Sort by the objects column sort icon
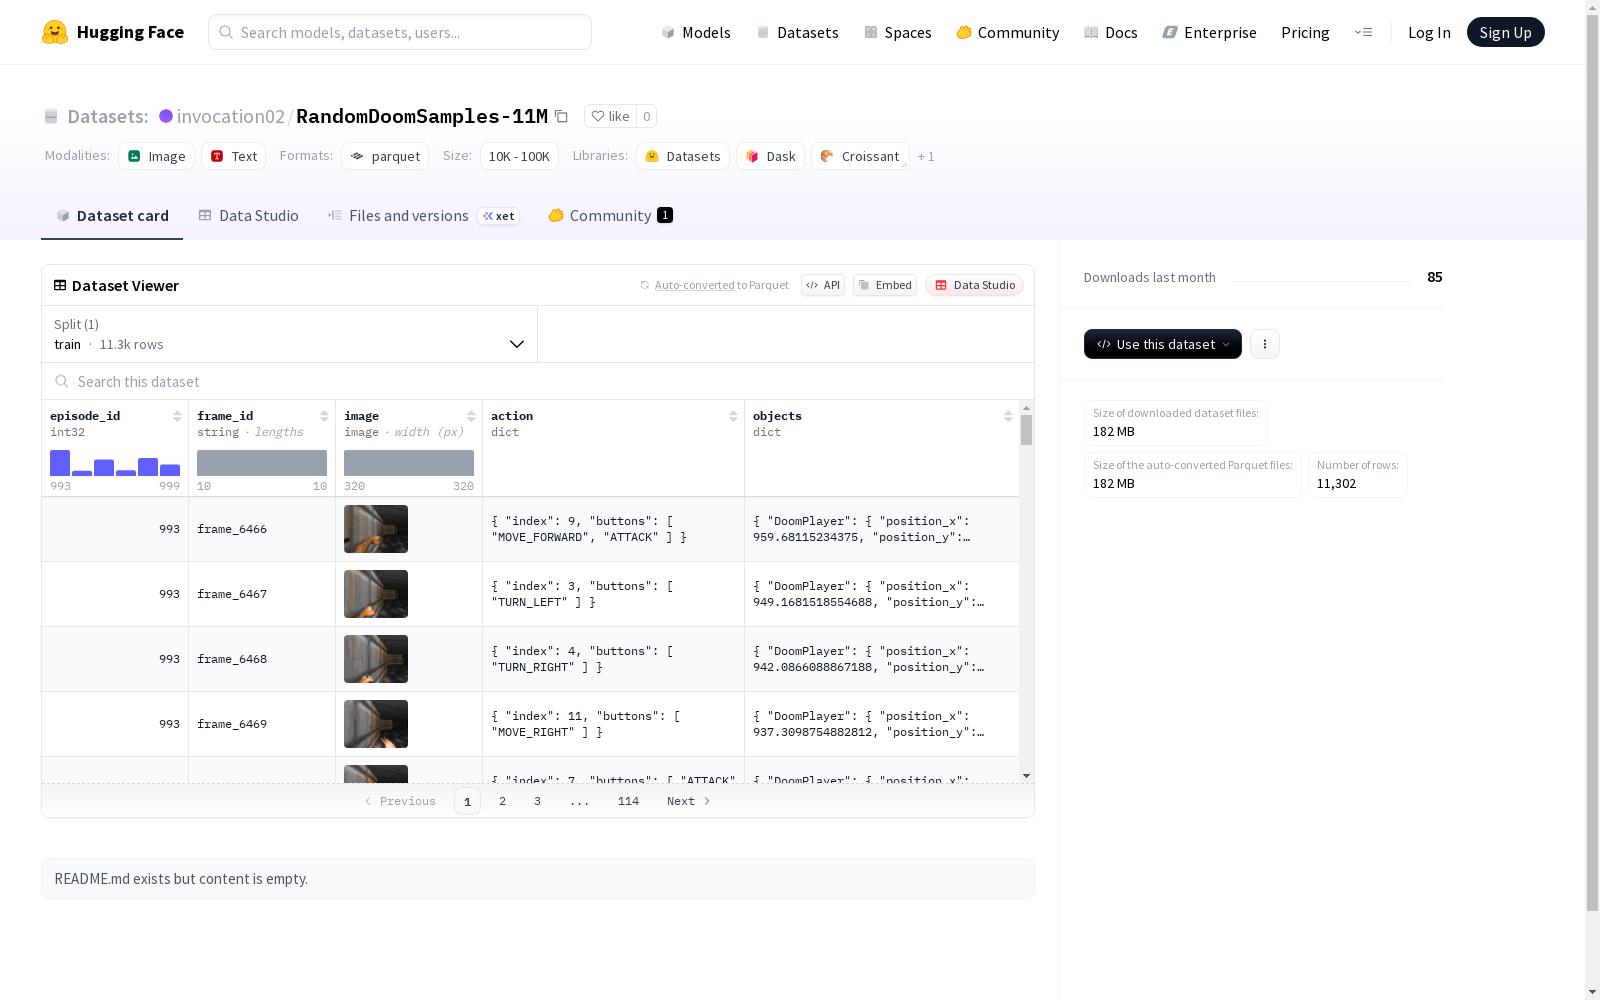Viewport: 1600px width, 1000px height. pyautogui.click(x=1008, y=416)
